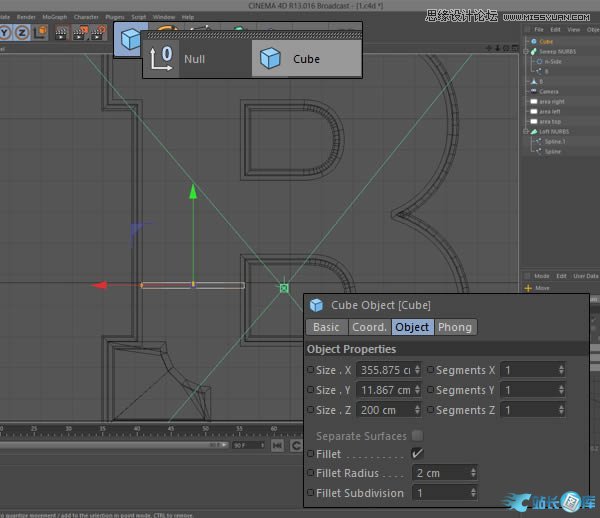The height and width of the screenshot is (518, 600).
Task: Toggle the Fillet checkbox
Action: coord(417,454)
